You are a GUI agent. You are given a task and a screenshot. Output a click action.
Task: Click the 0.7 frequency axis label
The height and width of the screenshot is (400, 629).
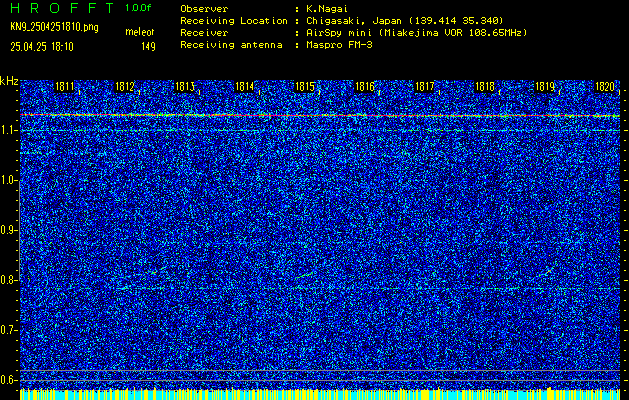[x=9, y=330]
